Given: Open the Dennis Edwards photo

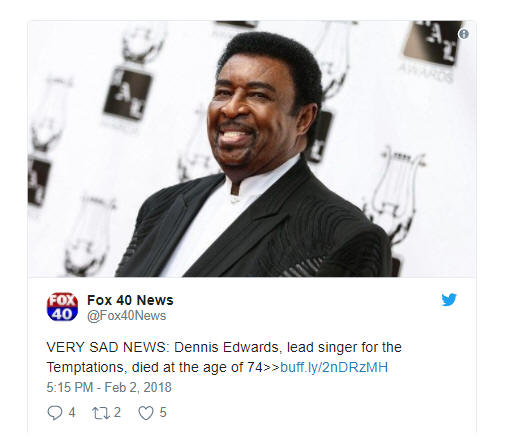Looking at the screenshot, I should pos(252,149).
